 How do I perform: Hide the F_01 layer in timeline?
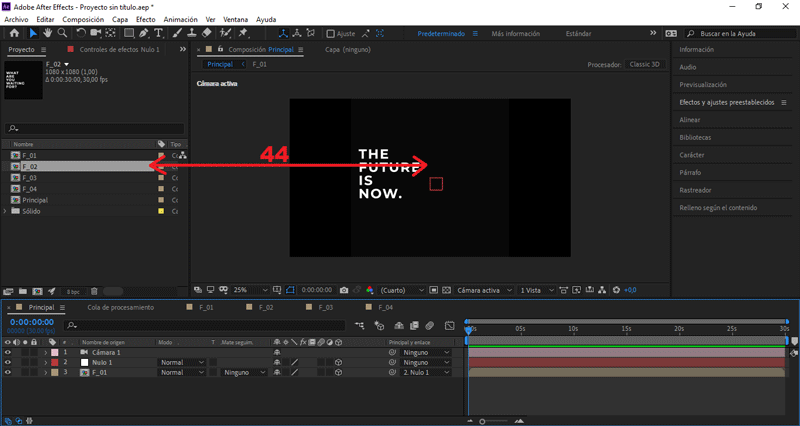(8, 372)
